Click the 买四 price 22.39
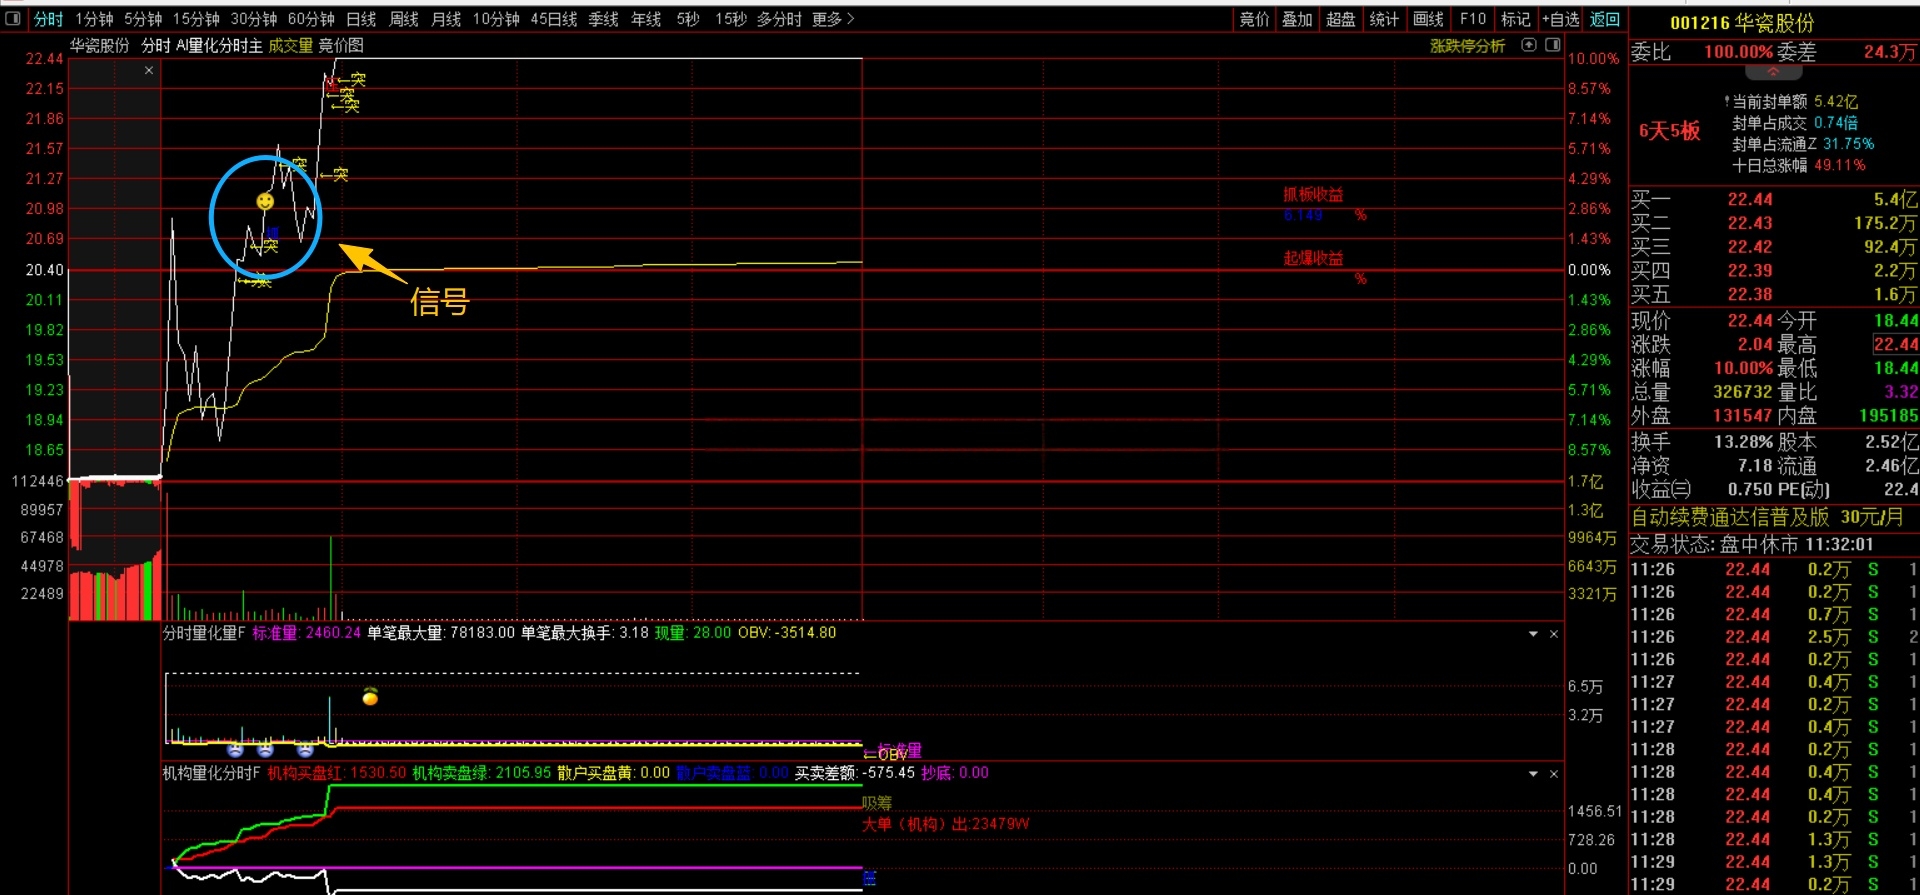This screenshot has height=895, width=1920. pos(1750,271)
